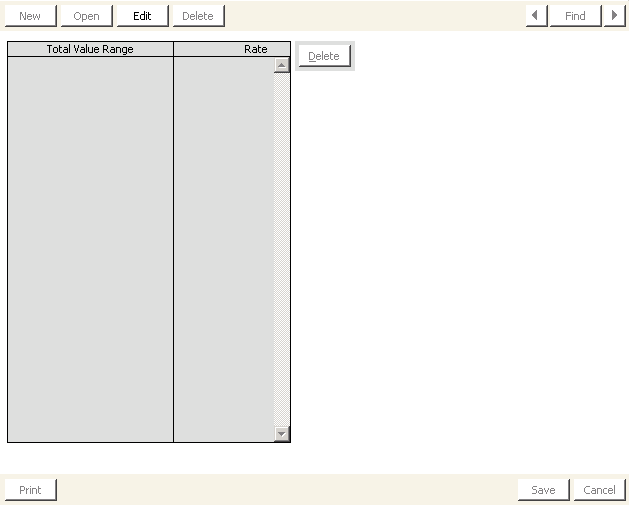
Task: Click the vertical scrollbar track of rate table
Action: tap(282, 249)
